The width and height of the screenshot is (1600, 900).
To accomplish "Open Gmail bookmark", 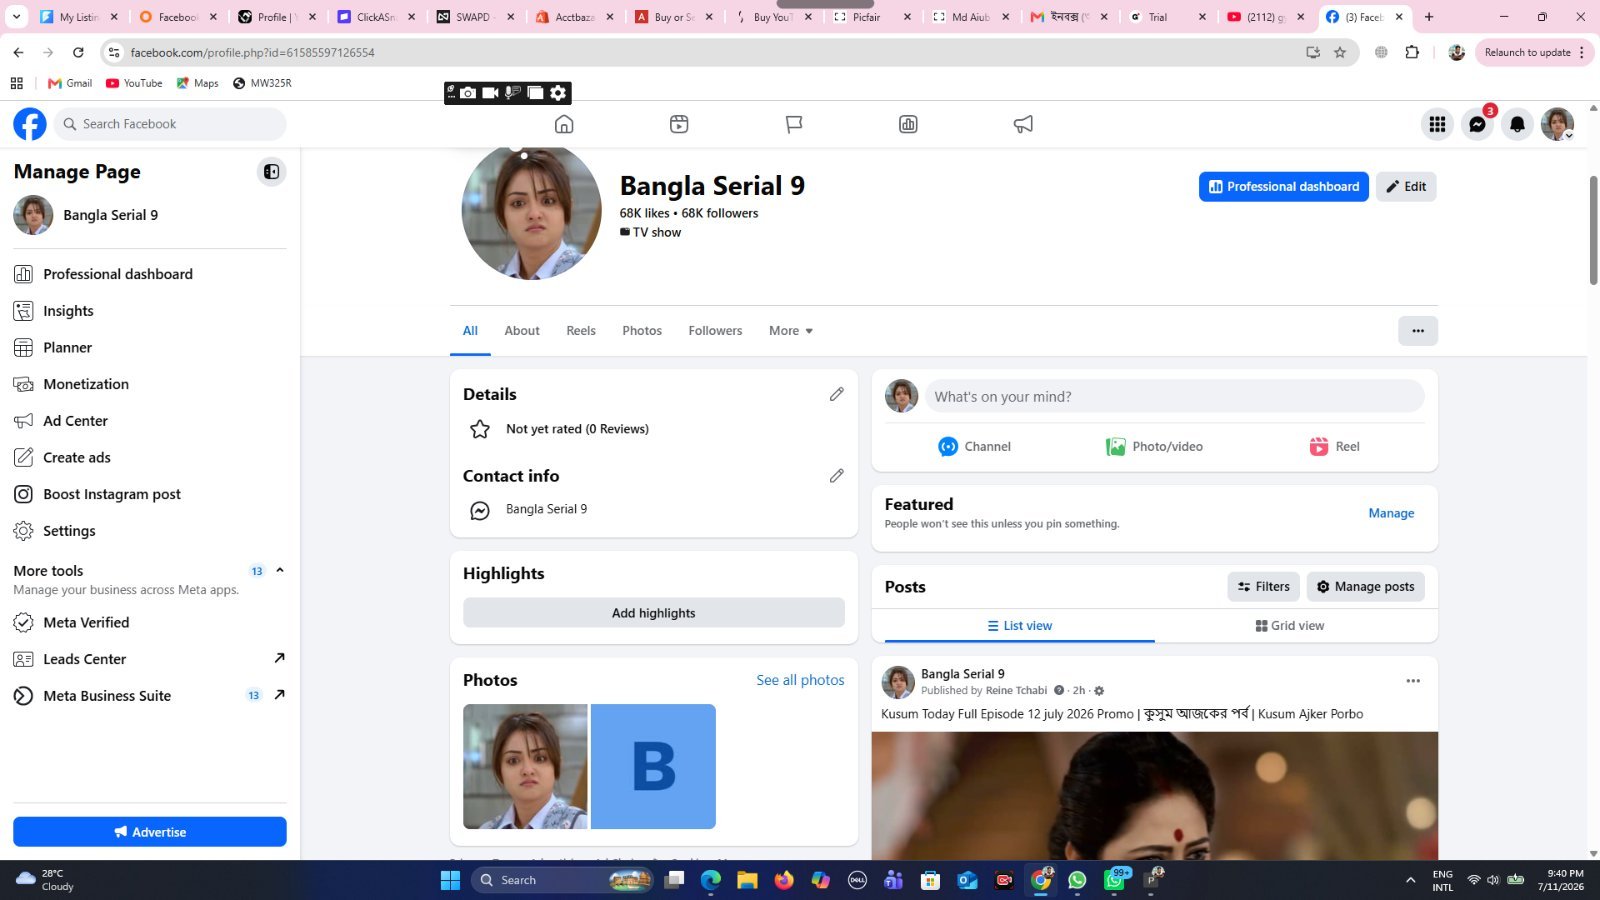I will (x=70, y=83).
